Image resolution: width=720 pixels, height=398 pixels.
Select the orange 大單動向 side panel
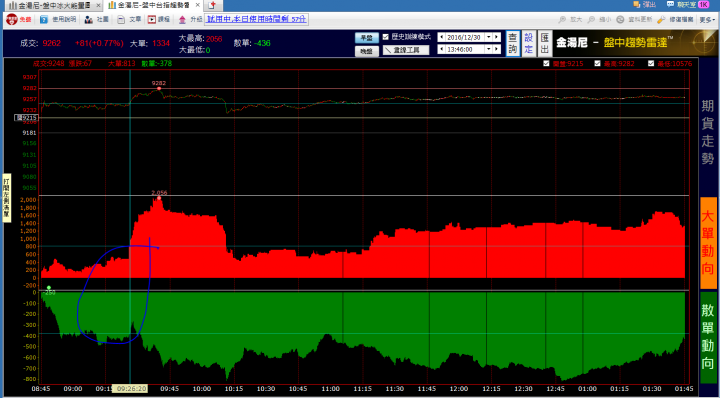click(x=708, y=242)
